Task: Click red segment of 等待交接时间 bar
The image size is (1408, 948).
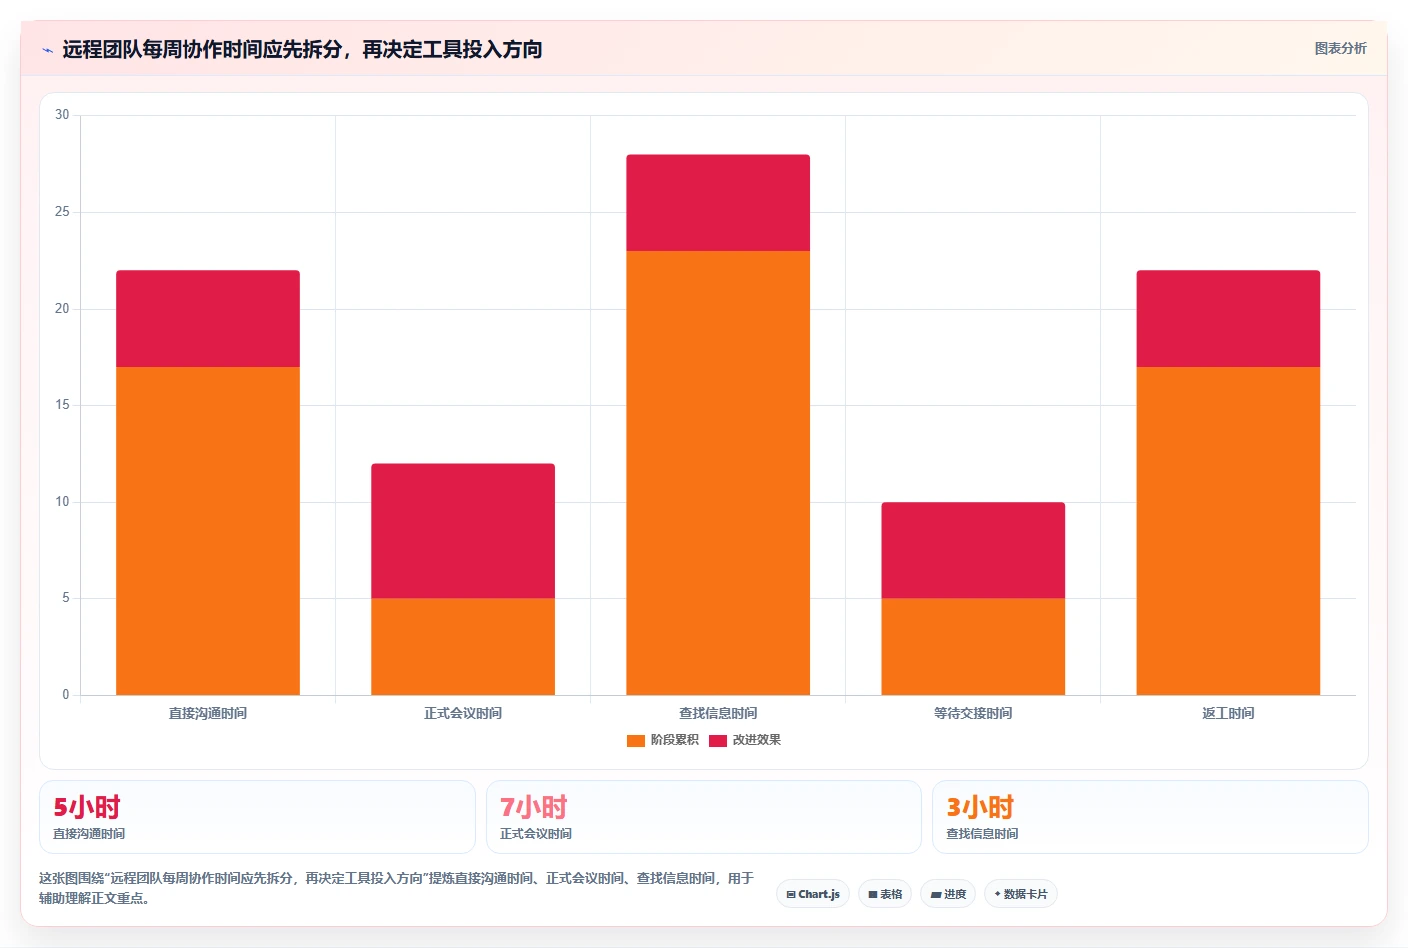Action: click(973, 550)
